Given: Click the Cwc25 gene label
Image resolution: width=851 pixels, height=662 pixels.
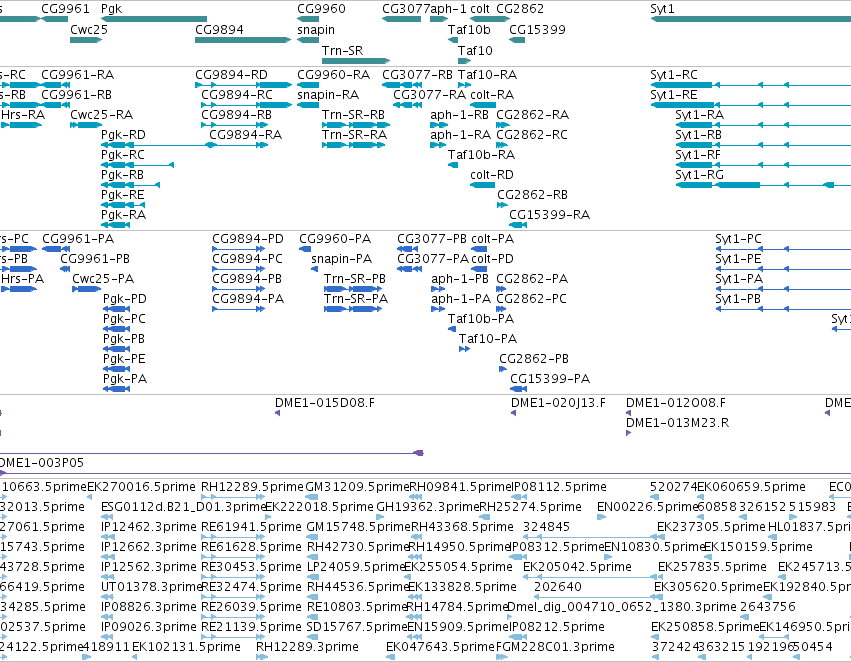Looking at the screenshot, I should click(89, 30).
